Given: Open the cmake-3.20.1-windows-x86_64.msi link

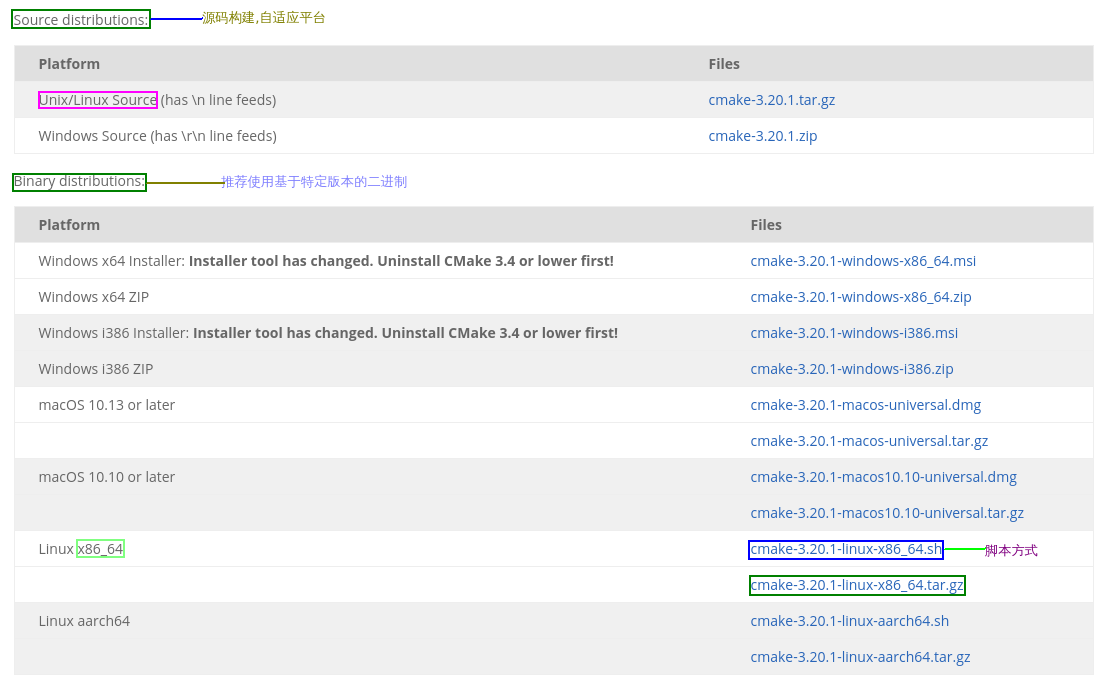Looking at the screenshot, I should [x=862, y=261].
